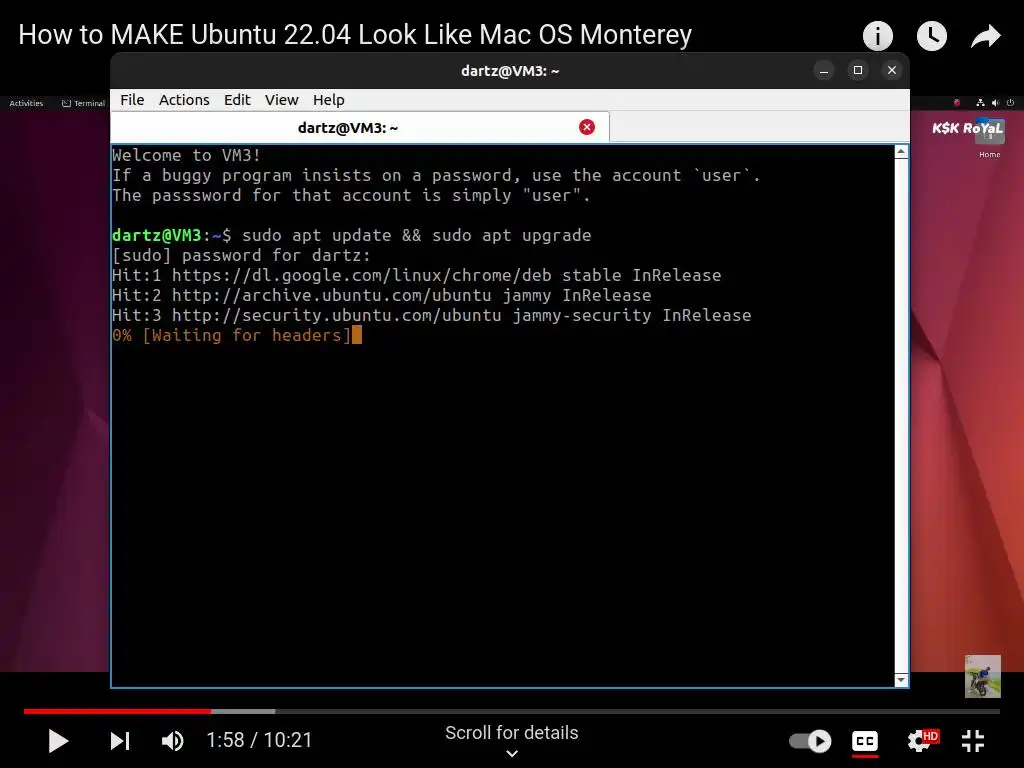Play the video
The image size is (1024, 768).
58,741
